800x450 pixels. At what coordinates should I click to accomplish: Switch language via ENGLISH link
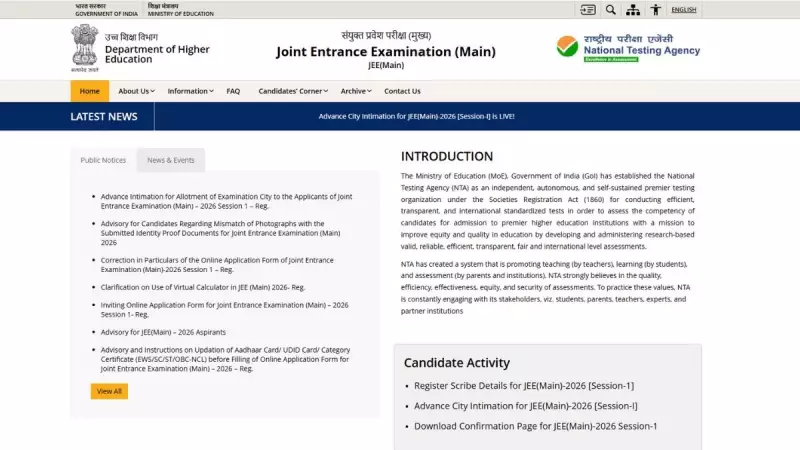click(x=684, y=10)
